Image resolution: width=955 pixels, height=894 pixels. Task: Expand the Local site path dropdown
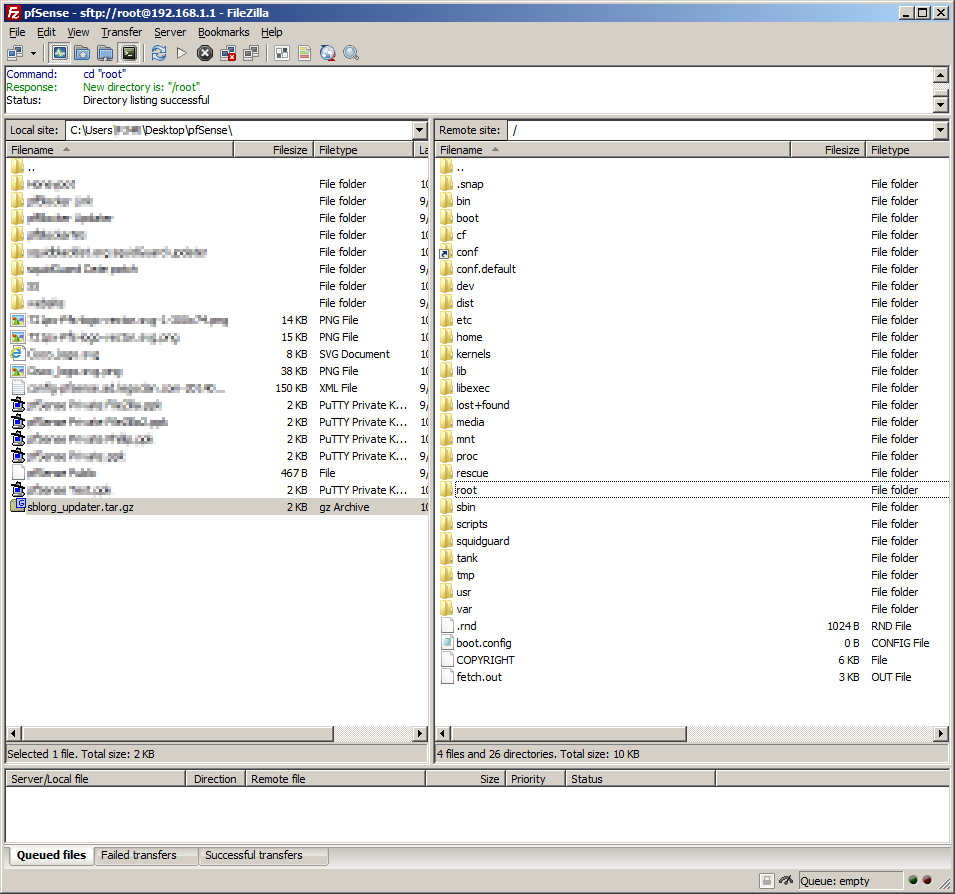(420, 130)
